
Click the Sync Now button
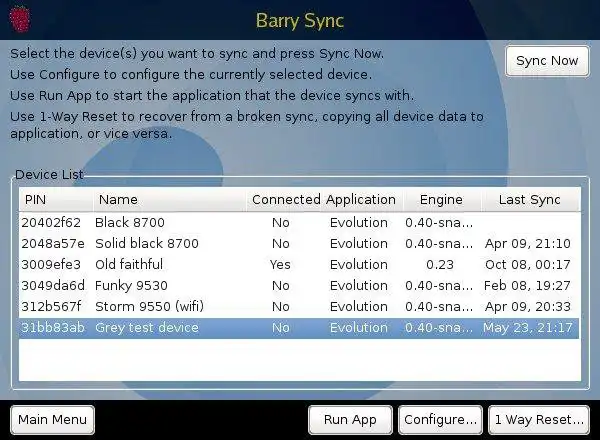tap(547, 61)
